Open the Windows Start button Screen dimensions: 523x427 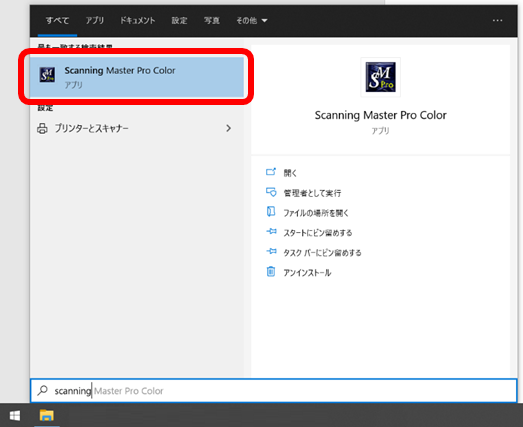click(x=15, y=416)
